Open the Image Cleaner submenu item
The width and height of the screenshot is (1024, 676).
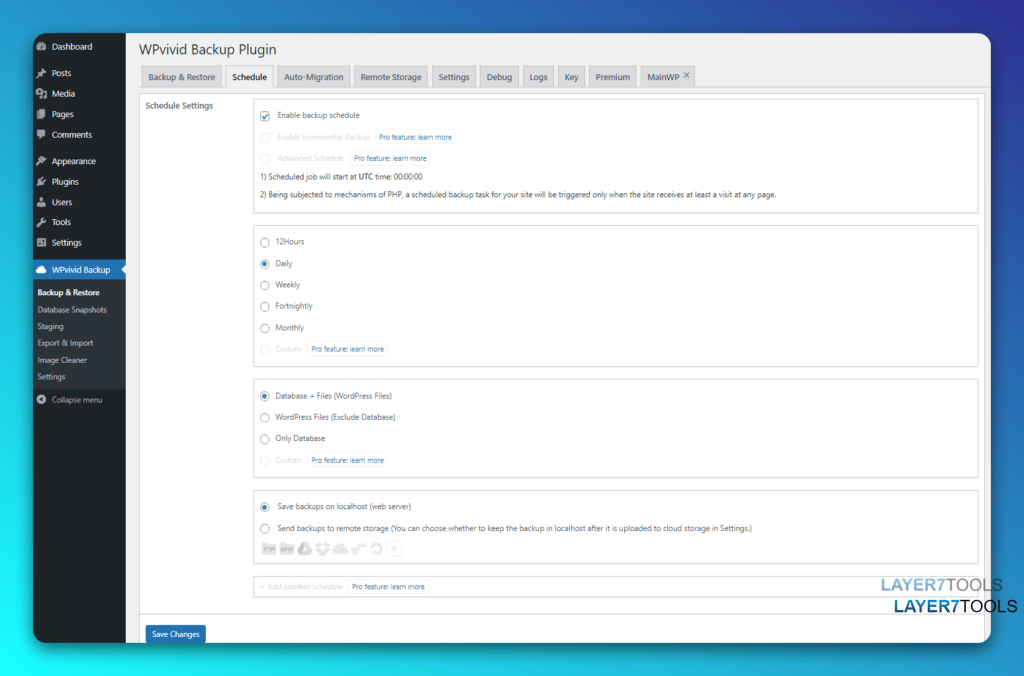pyautogui.click(x=62, y=360)
